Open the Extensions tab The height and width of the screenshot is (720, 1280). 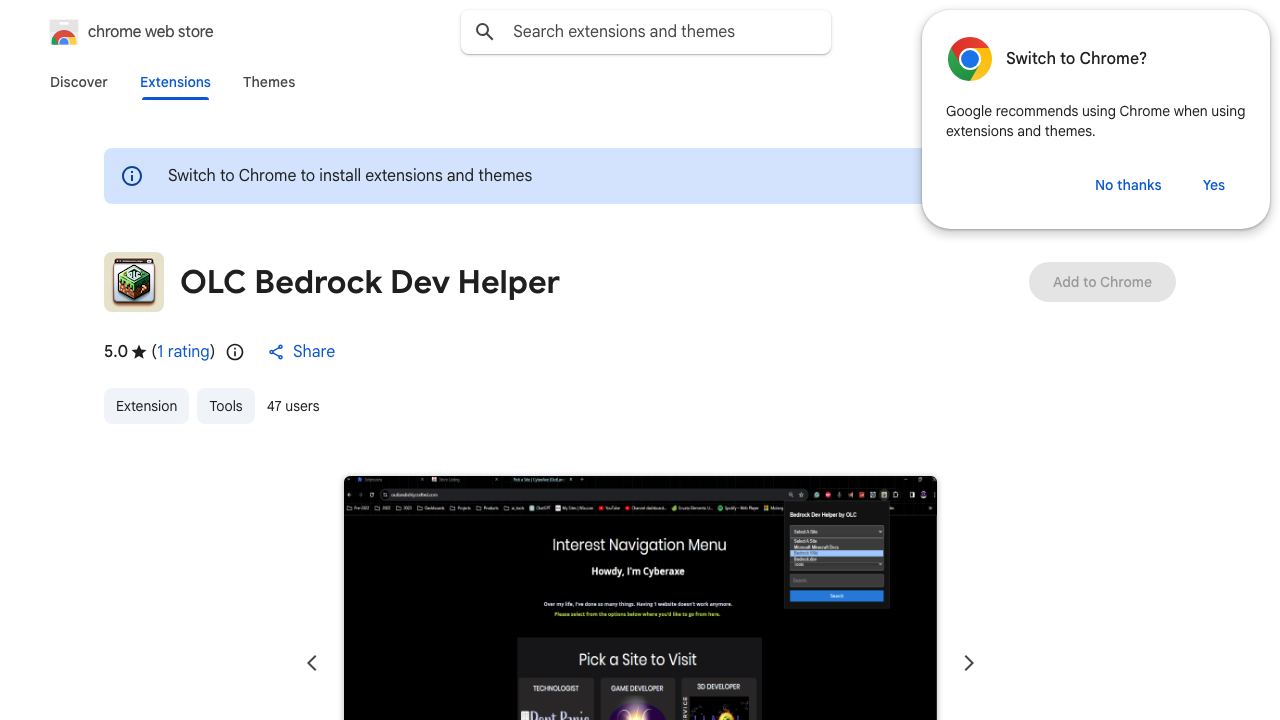pyautogui.click(x=175, y=82)
